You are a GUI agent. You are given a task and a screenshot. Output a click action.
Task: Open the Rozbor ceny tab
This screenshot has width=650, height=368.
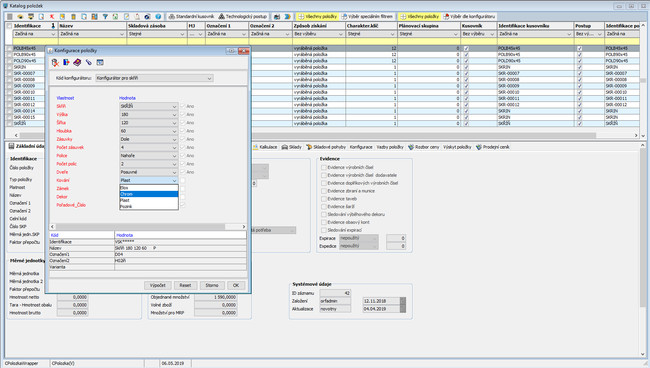coord(423,147)
